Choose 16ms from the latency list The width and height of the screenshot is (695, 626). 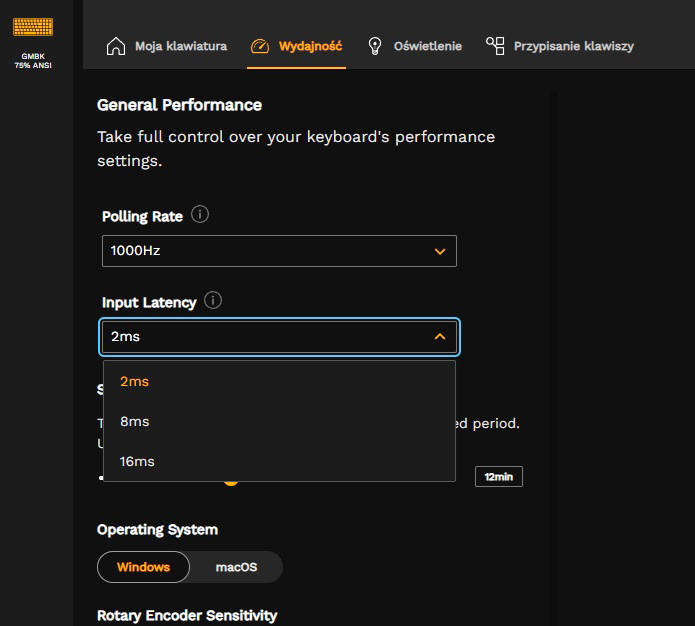click(x=137, y=461)
